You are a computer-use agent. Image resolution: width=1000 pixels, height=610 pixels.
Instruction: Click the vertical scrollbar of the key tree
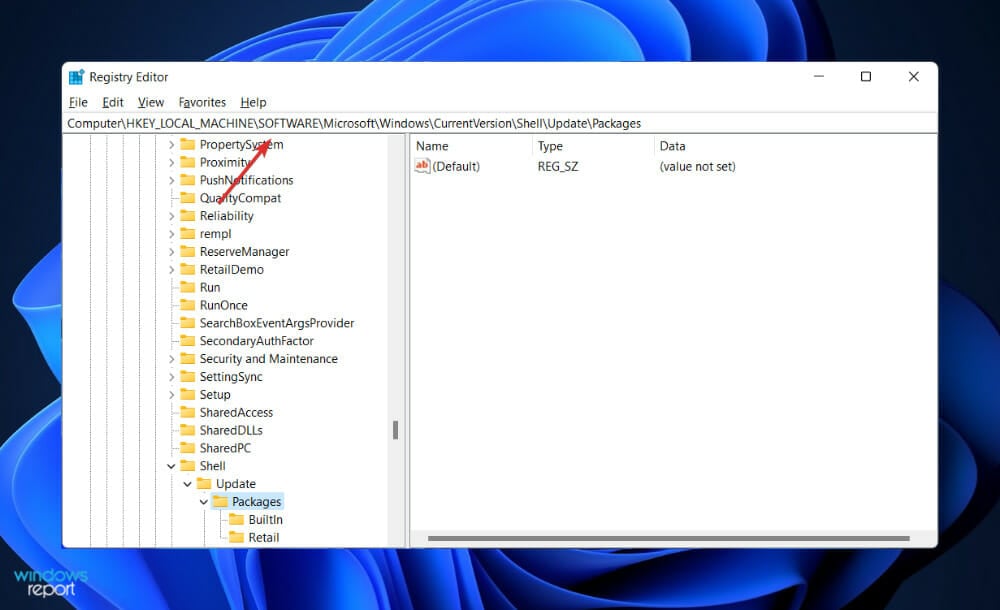(x=394, y=430)
